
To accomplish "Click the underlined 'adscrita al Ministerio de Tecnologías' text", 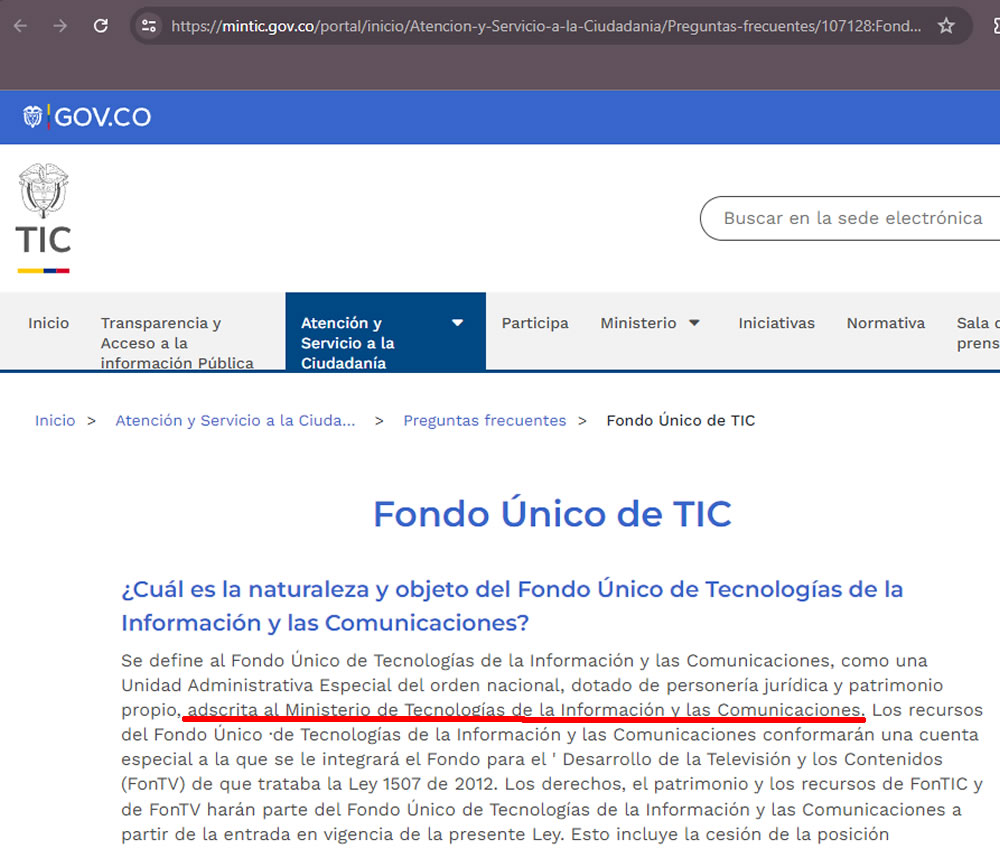I will click(x=526, y=710).
